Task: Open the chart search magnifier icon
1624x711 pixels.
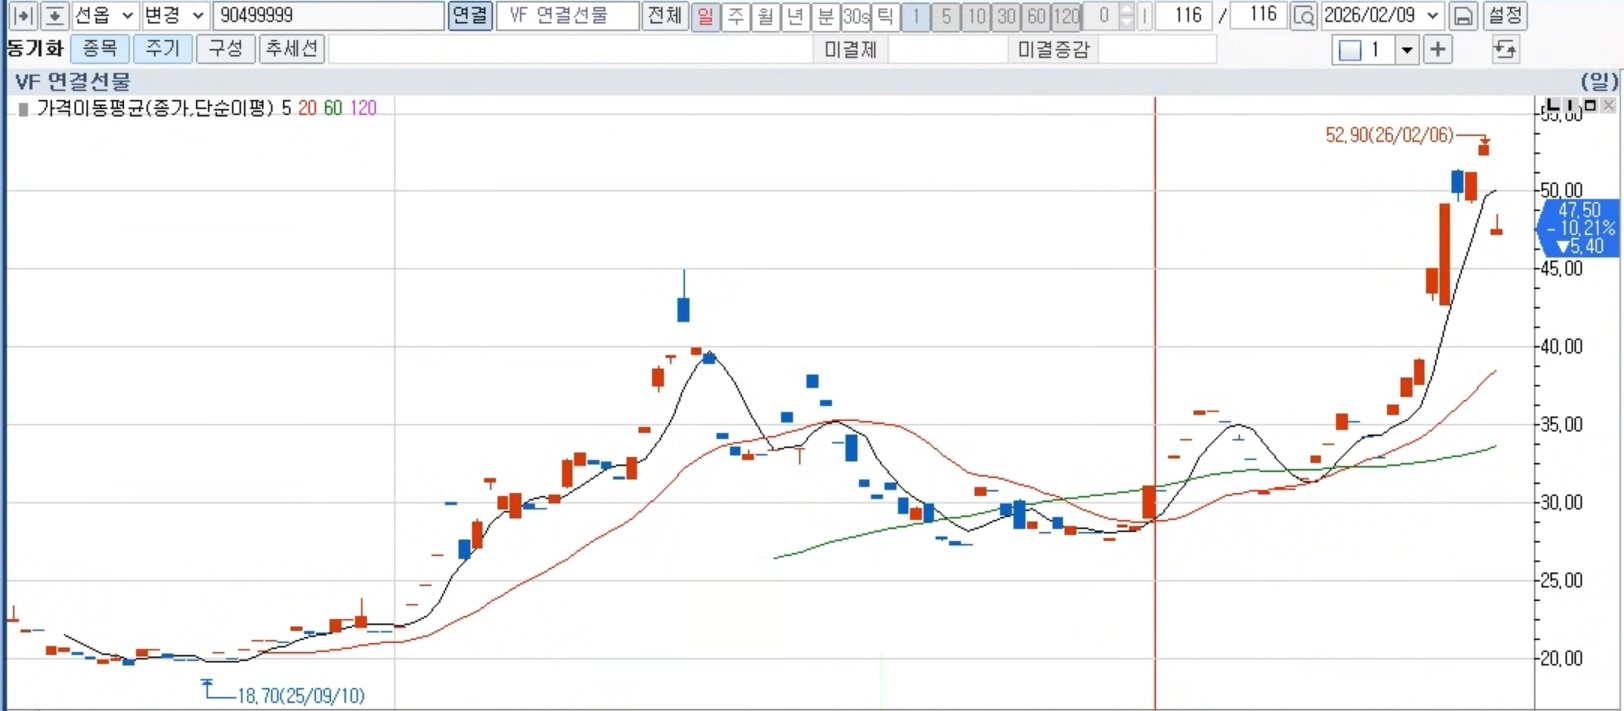Action: pos(1303,16)
